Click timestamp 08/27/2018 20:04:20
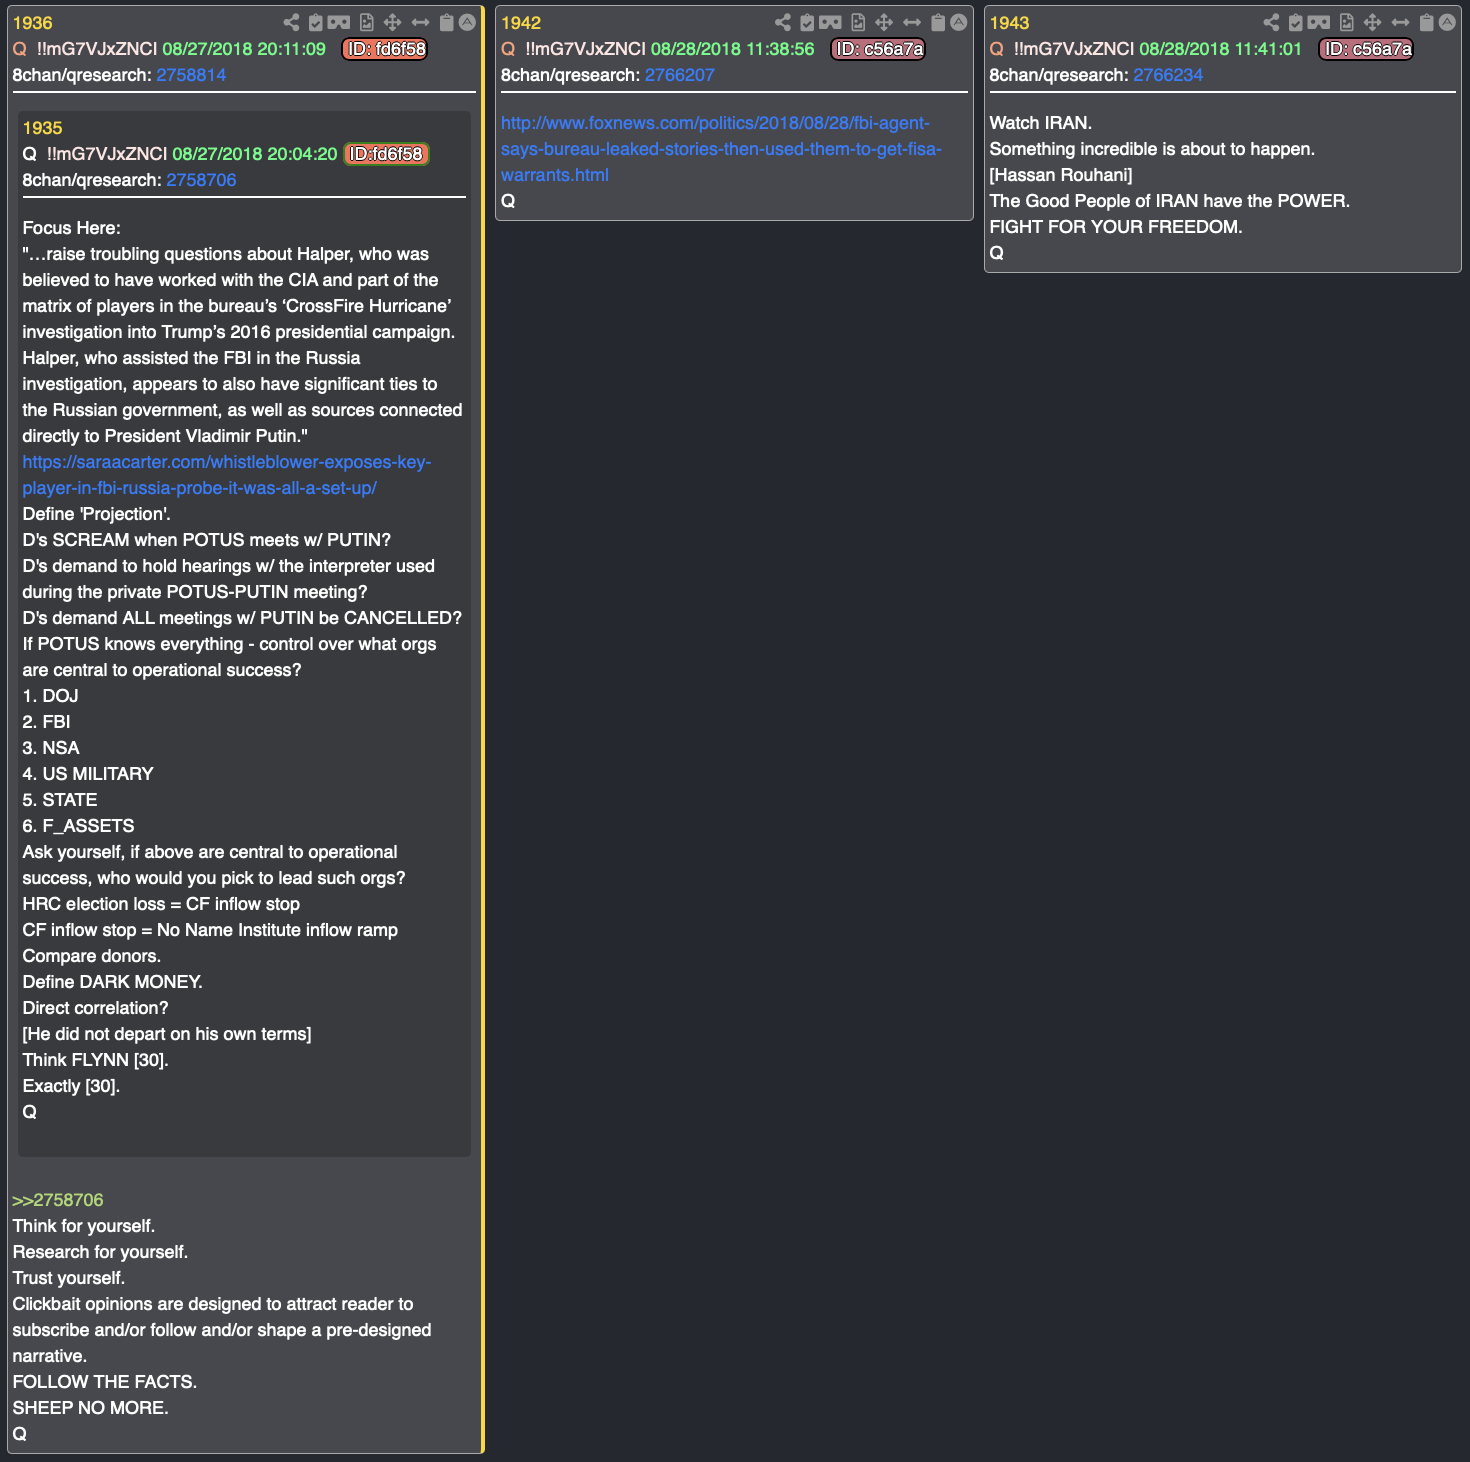The height and width of the screenshot is (1462, 1470). click(255, 154)
